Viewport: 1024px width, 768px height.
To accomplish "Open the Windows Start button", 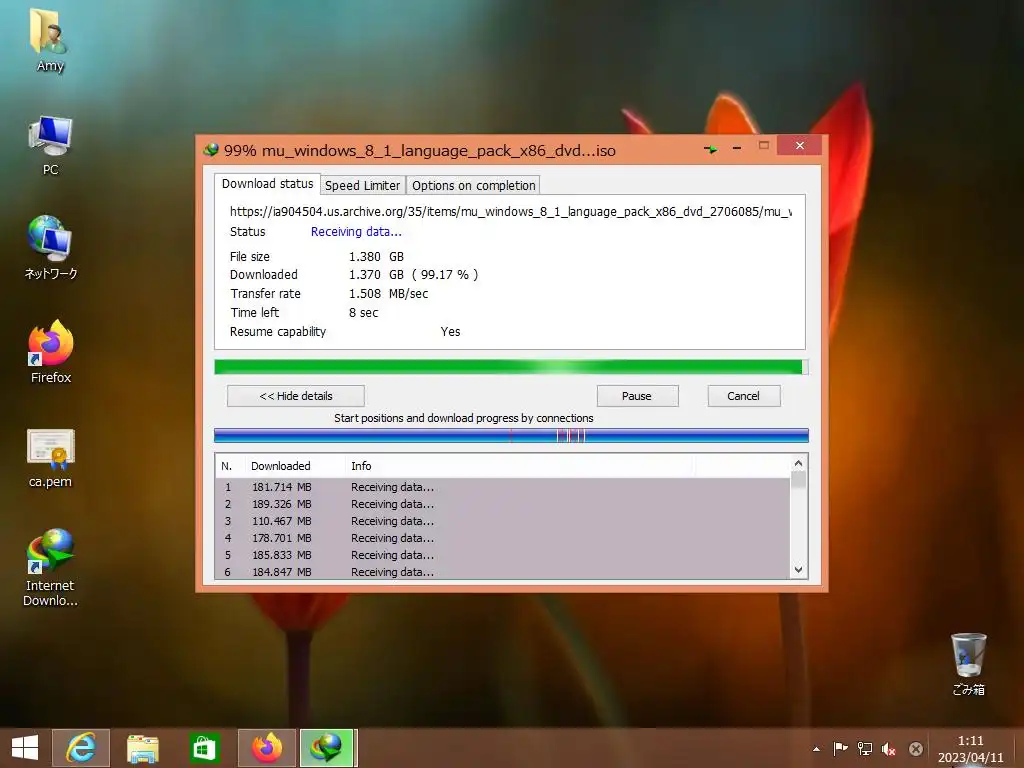I will (25, 748).
